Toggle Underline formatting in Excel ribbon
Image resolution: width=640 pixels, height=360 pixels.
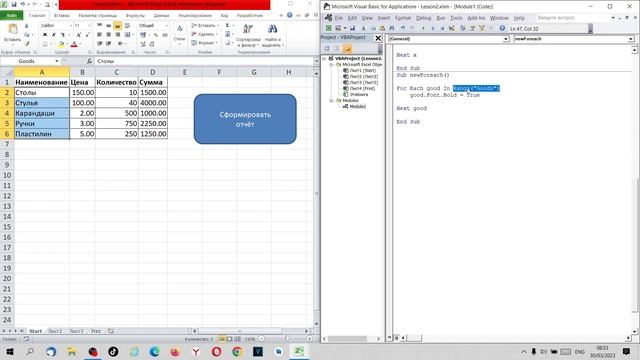62,35
